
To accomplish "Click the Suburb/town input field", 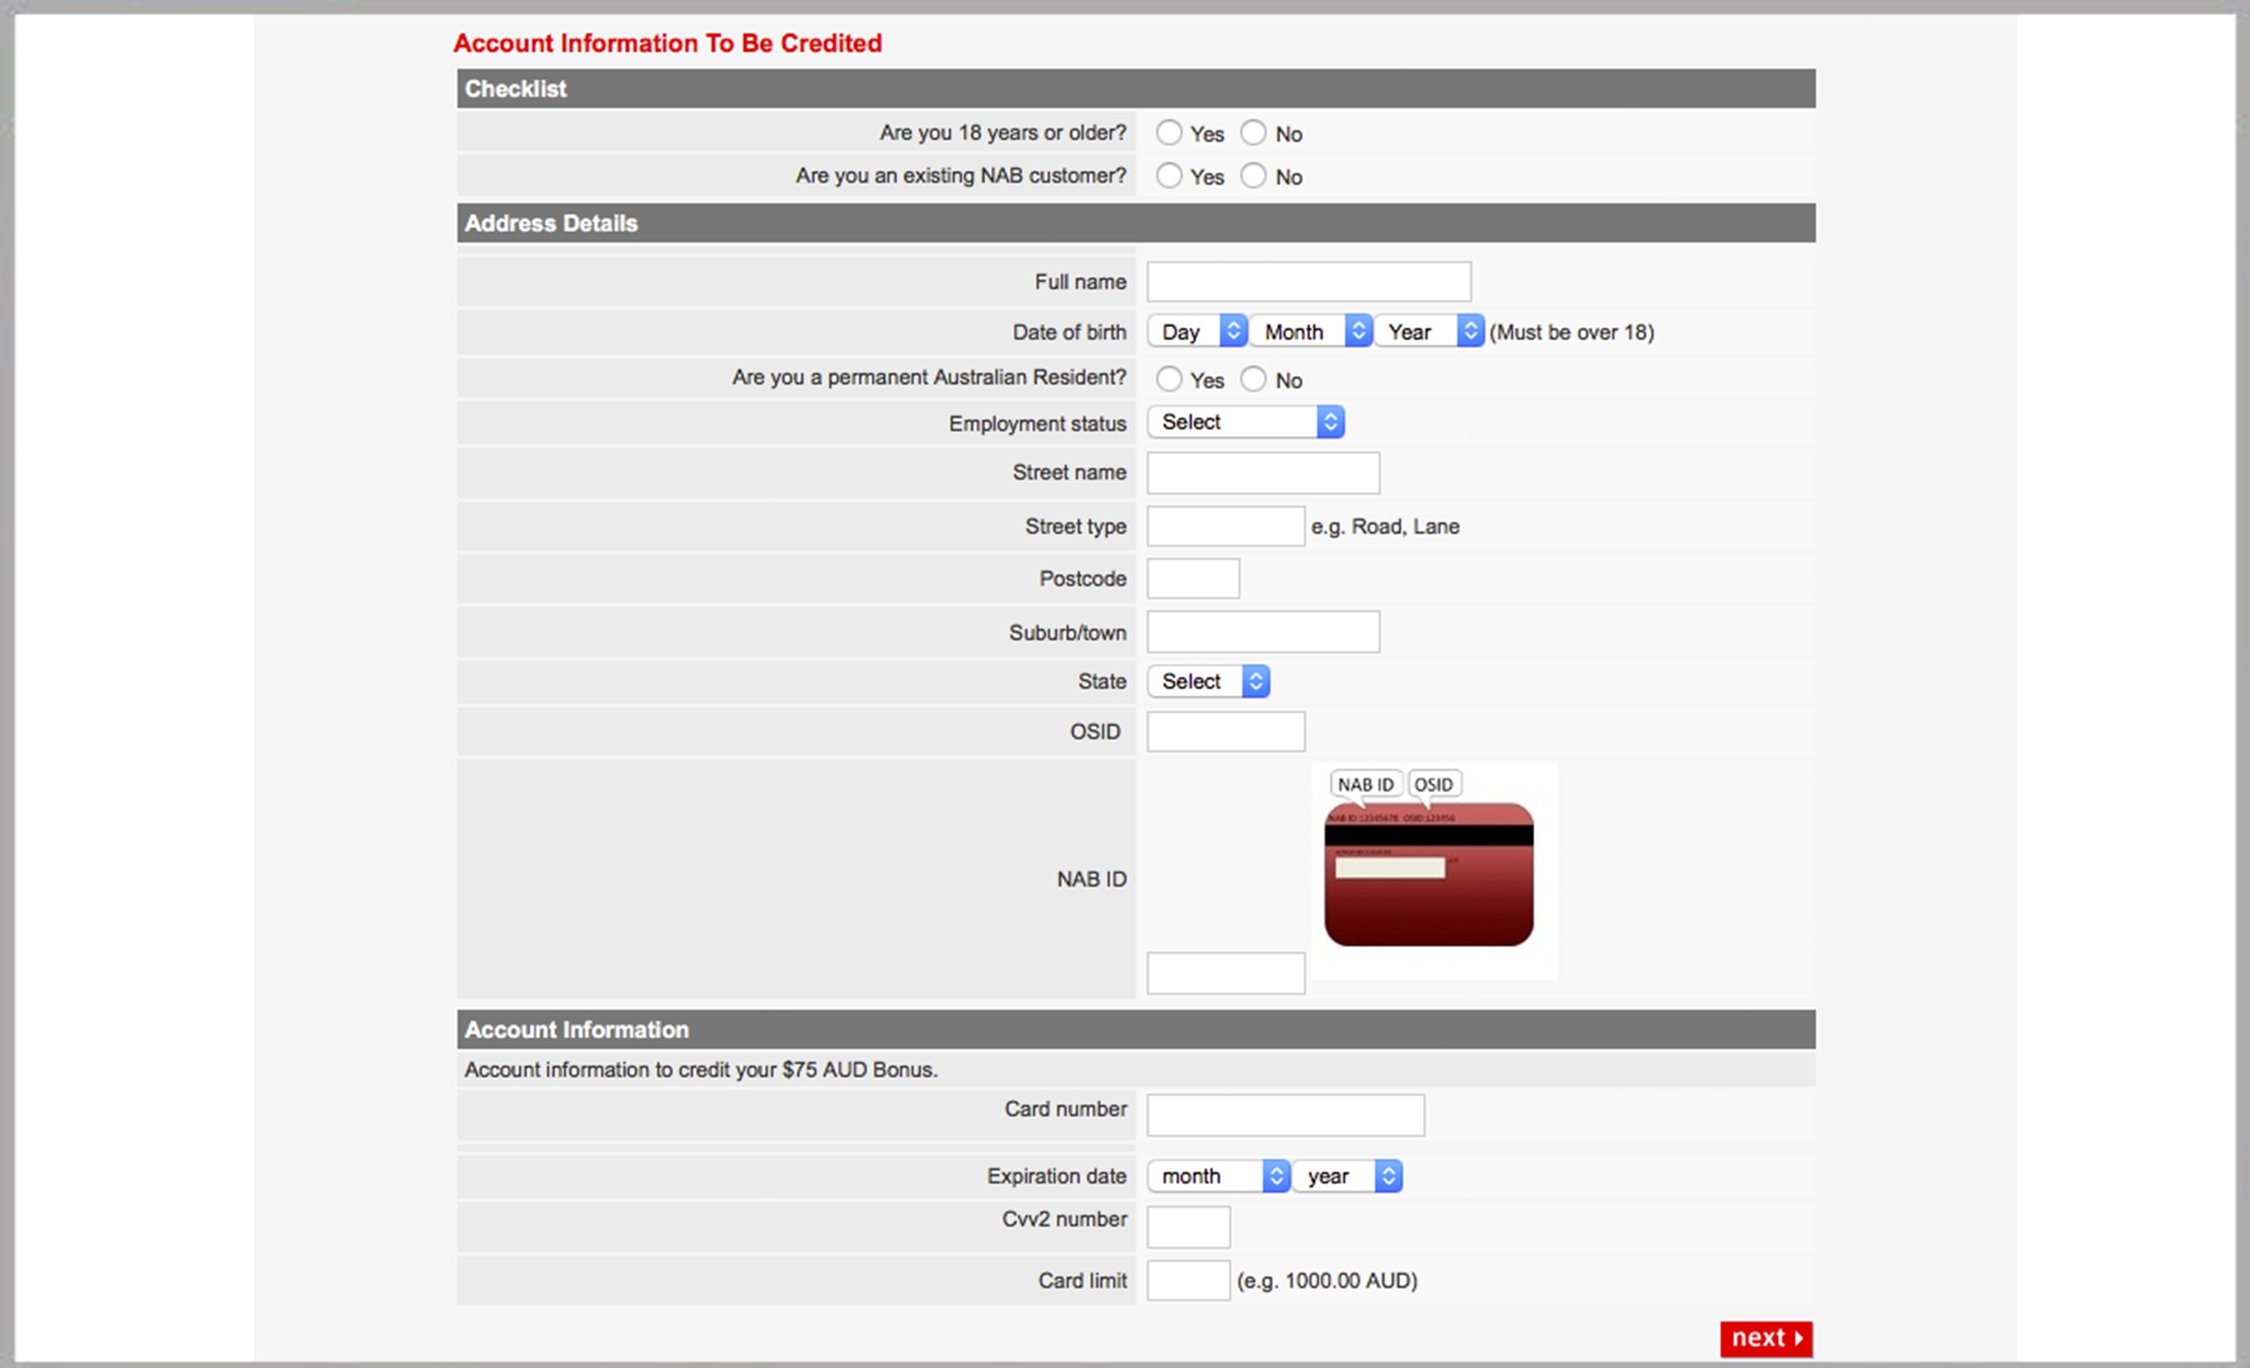I will (1262, 631).
